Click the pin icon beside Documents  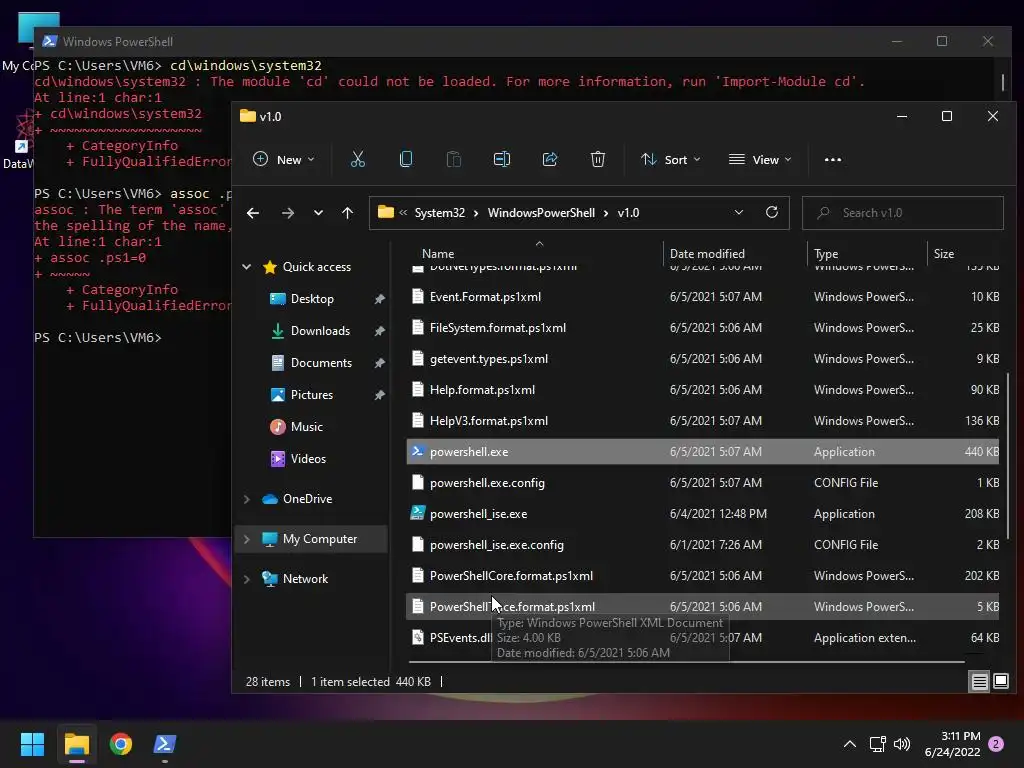coord(379,363)
